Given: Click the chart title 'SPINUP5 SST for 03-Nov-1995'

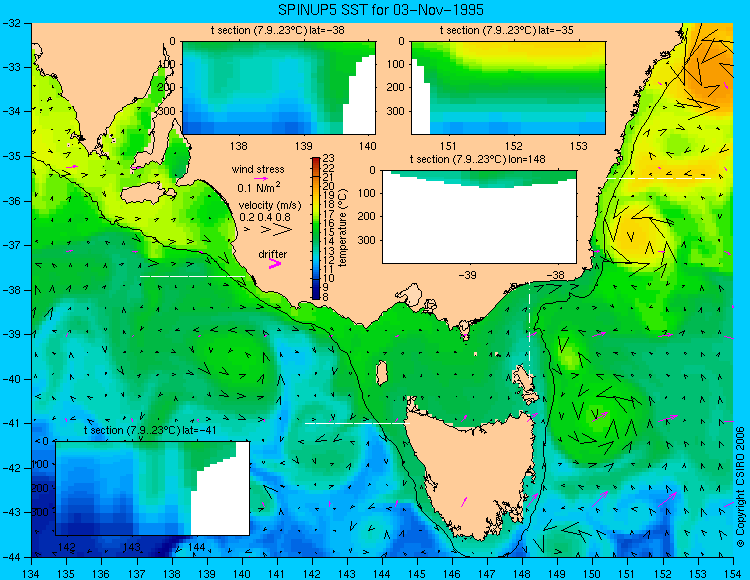Looking at the screenshot, I should pos(380,10).
